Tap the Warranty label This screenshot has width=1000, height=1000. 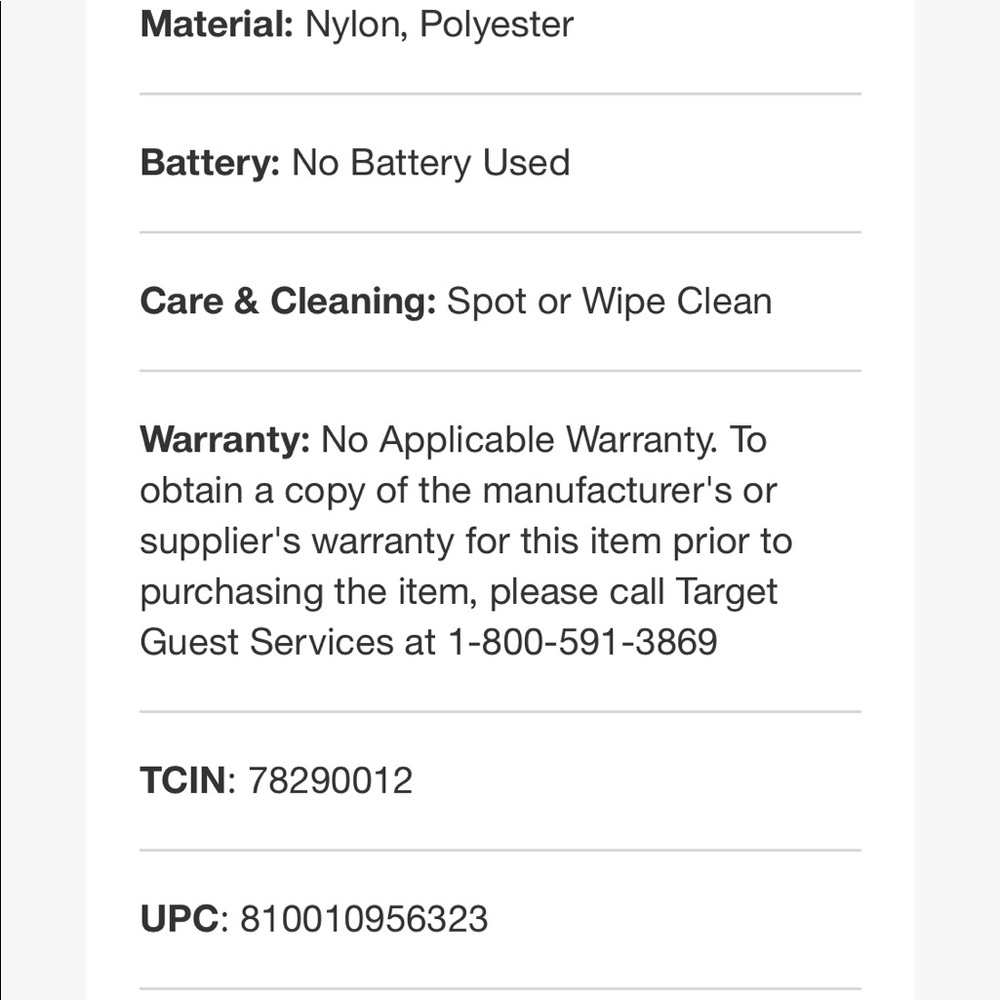(225, 440)
